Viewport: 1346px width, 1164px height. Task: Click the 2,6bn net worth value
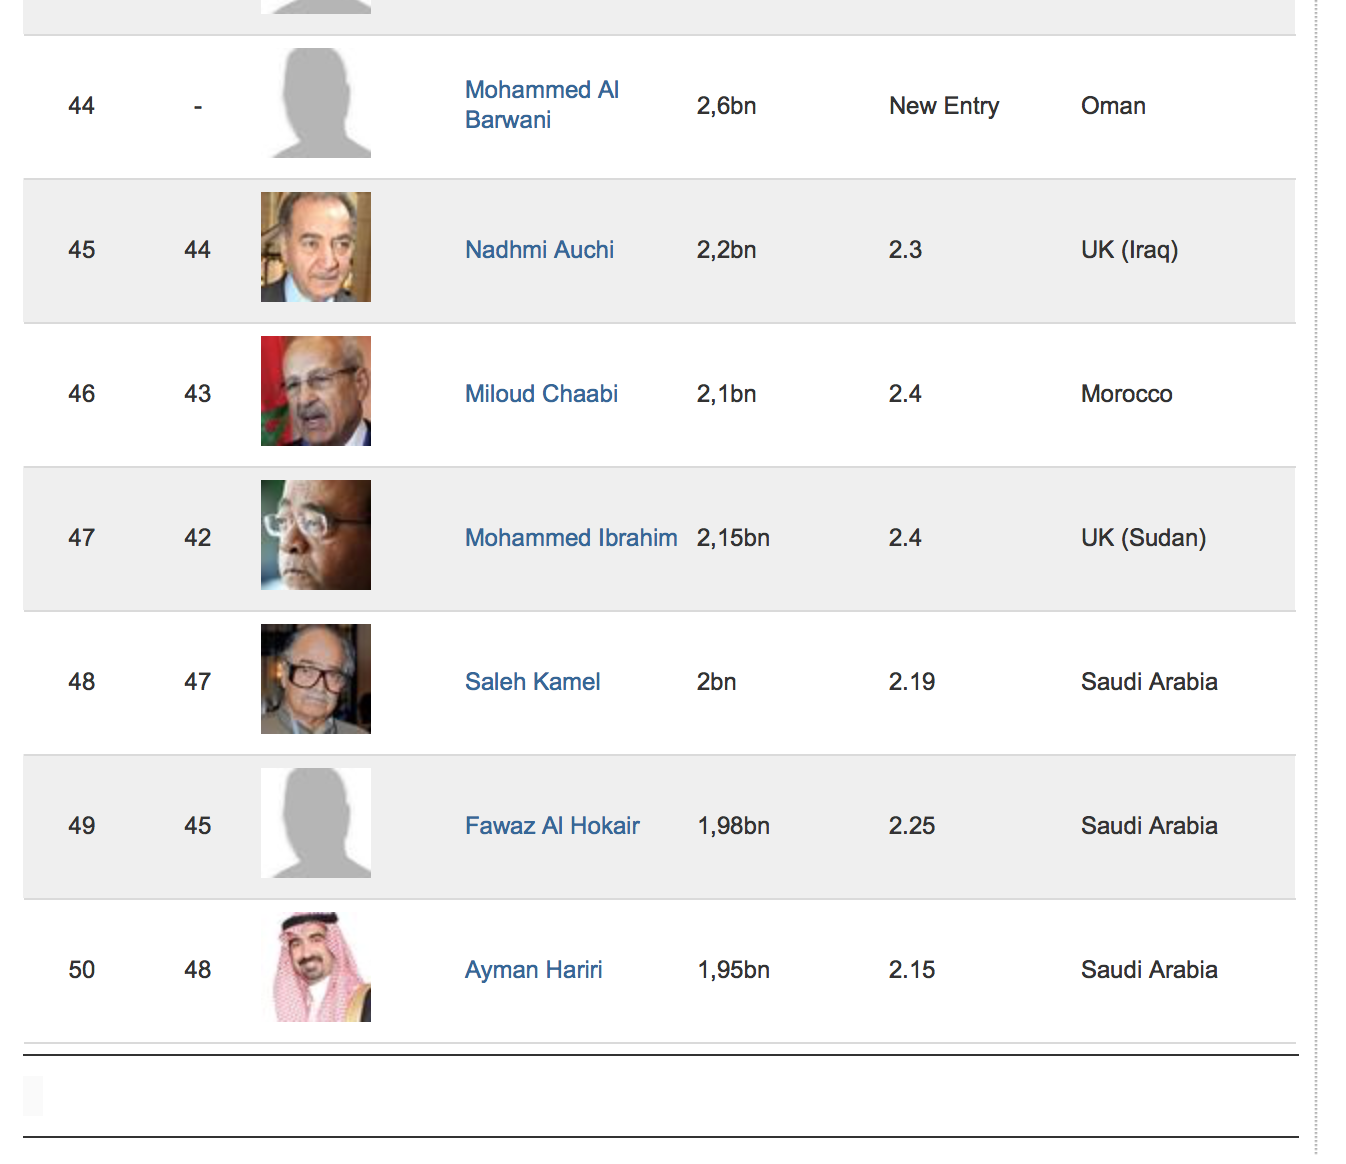tap(727, 106)
